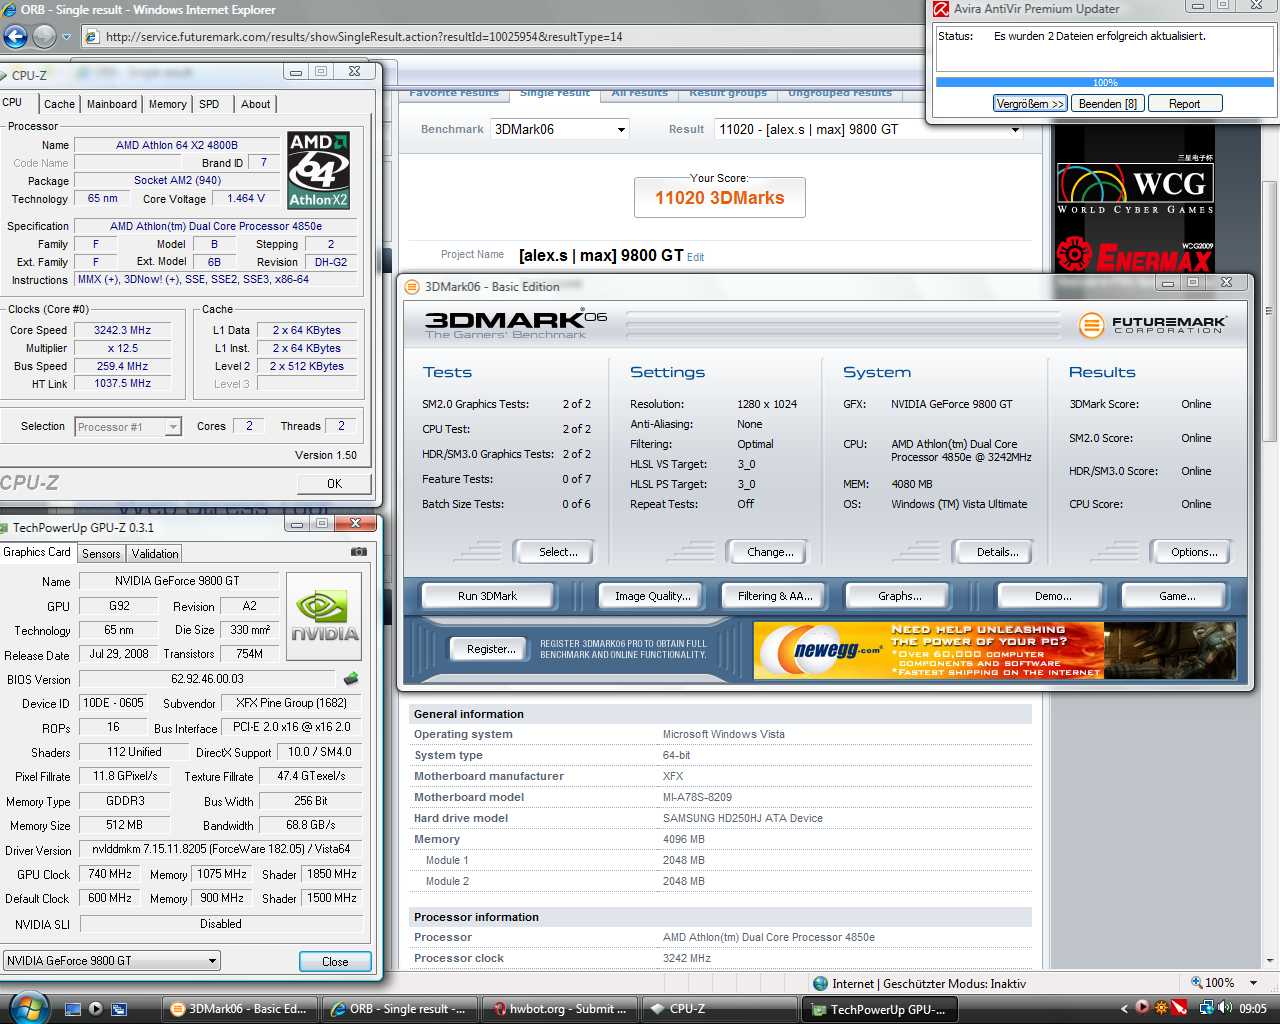Viewport: 1280px width, 1024px height.
Task: Switch to GPU-Z Validation tab
Action: [x=155, y=553]
